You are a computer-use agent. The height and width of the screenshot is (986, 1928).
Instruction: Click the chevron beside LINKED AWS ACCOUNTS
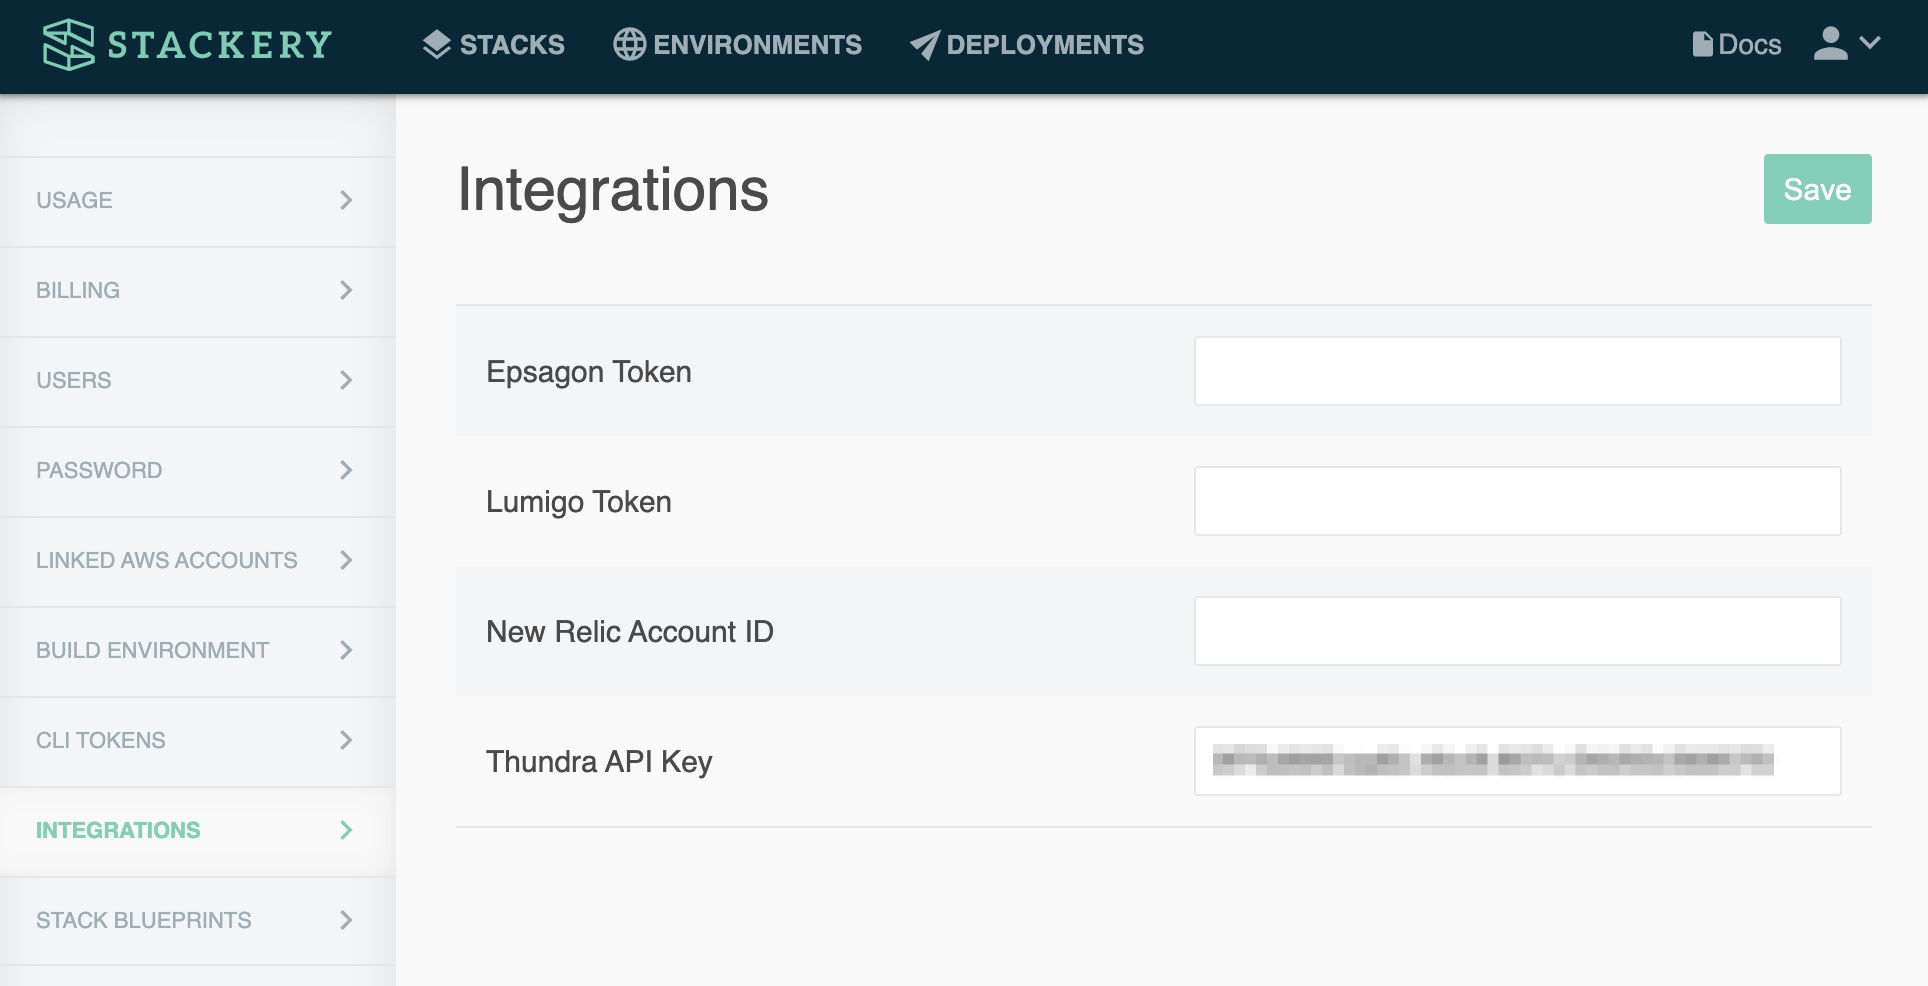click(346, 560)
